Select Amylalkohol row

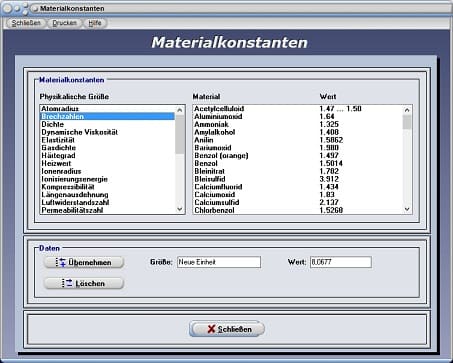(x=298, y=132)
